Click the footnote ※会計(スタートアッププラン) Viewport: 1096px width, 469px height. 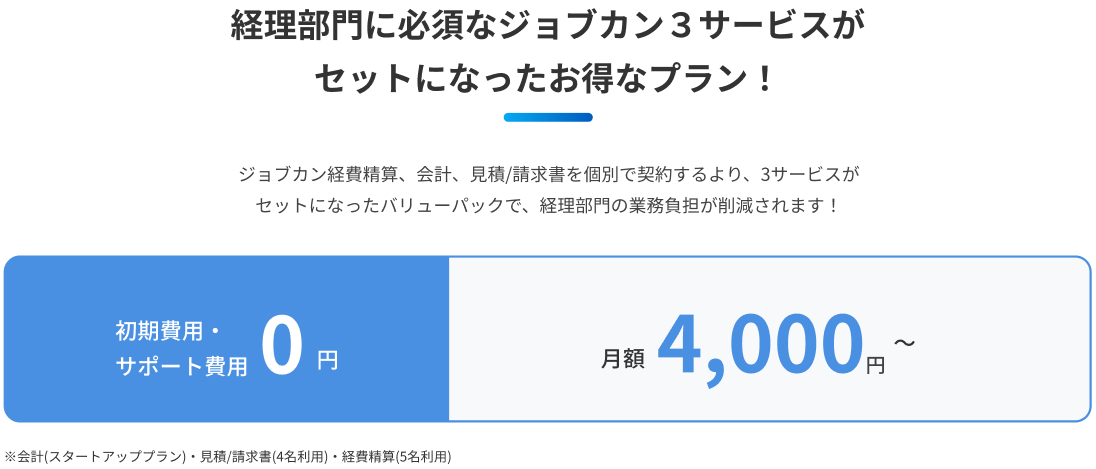(x=96, y=457)
